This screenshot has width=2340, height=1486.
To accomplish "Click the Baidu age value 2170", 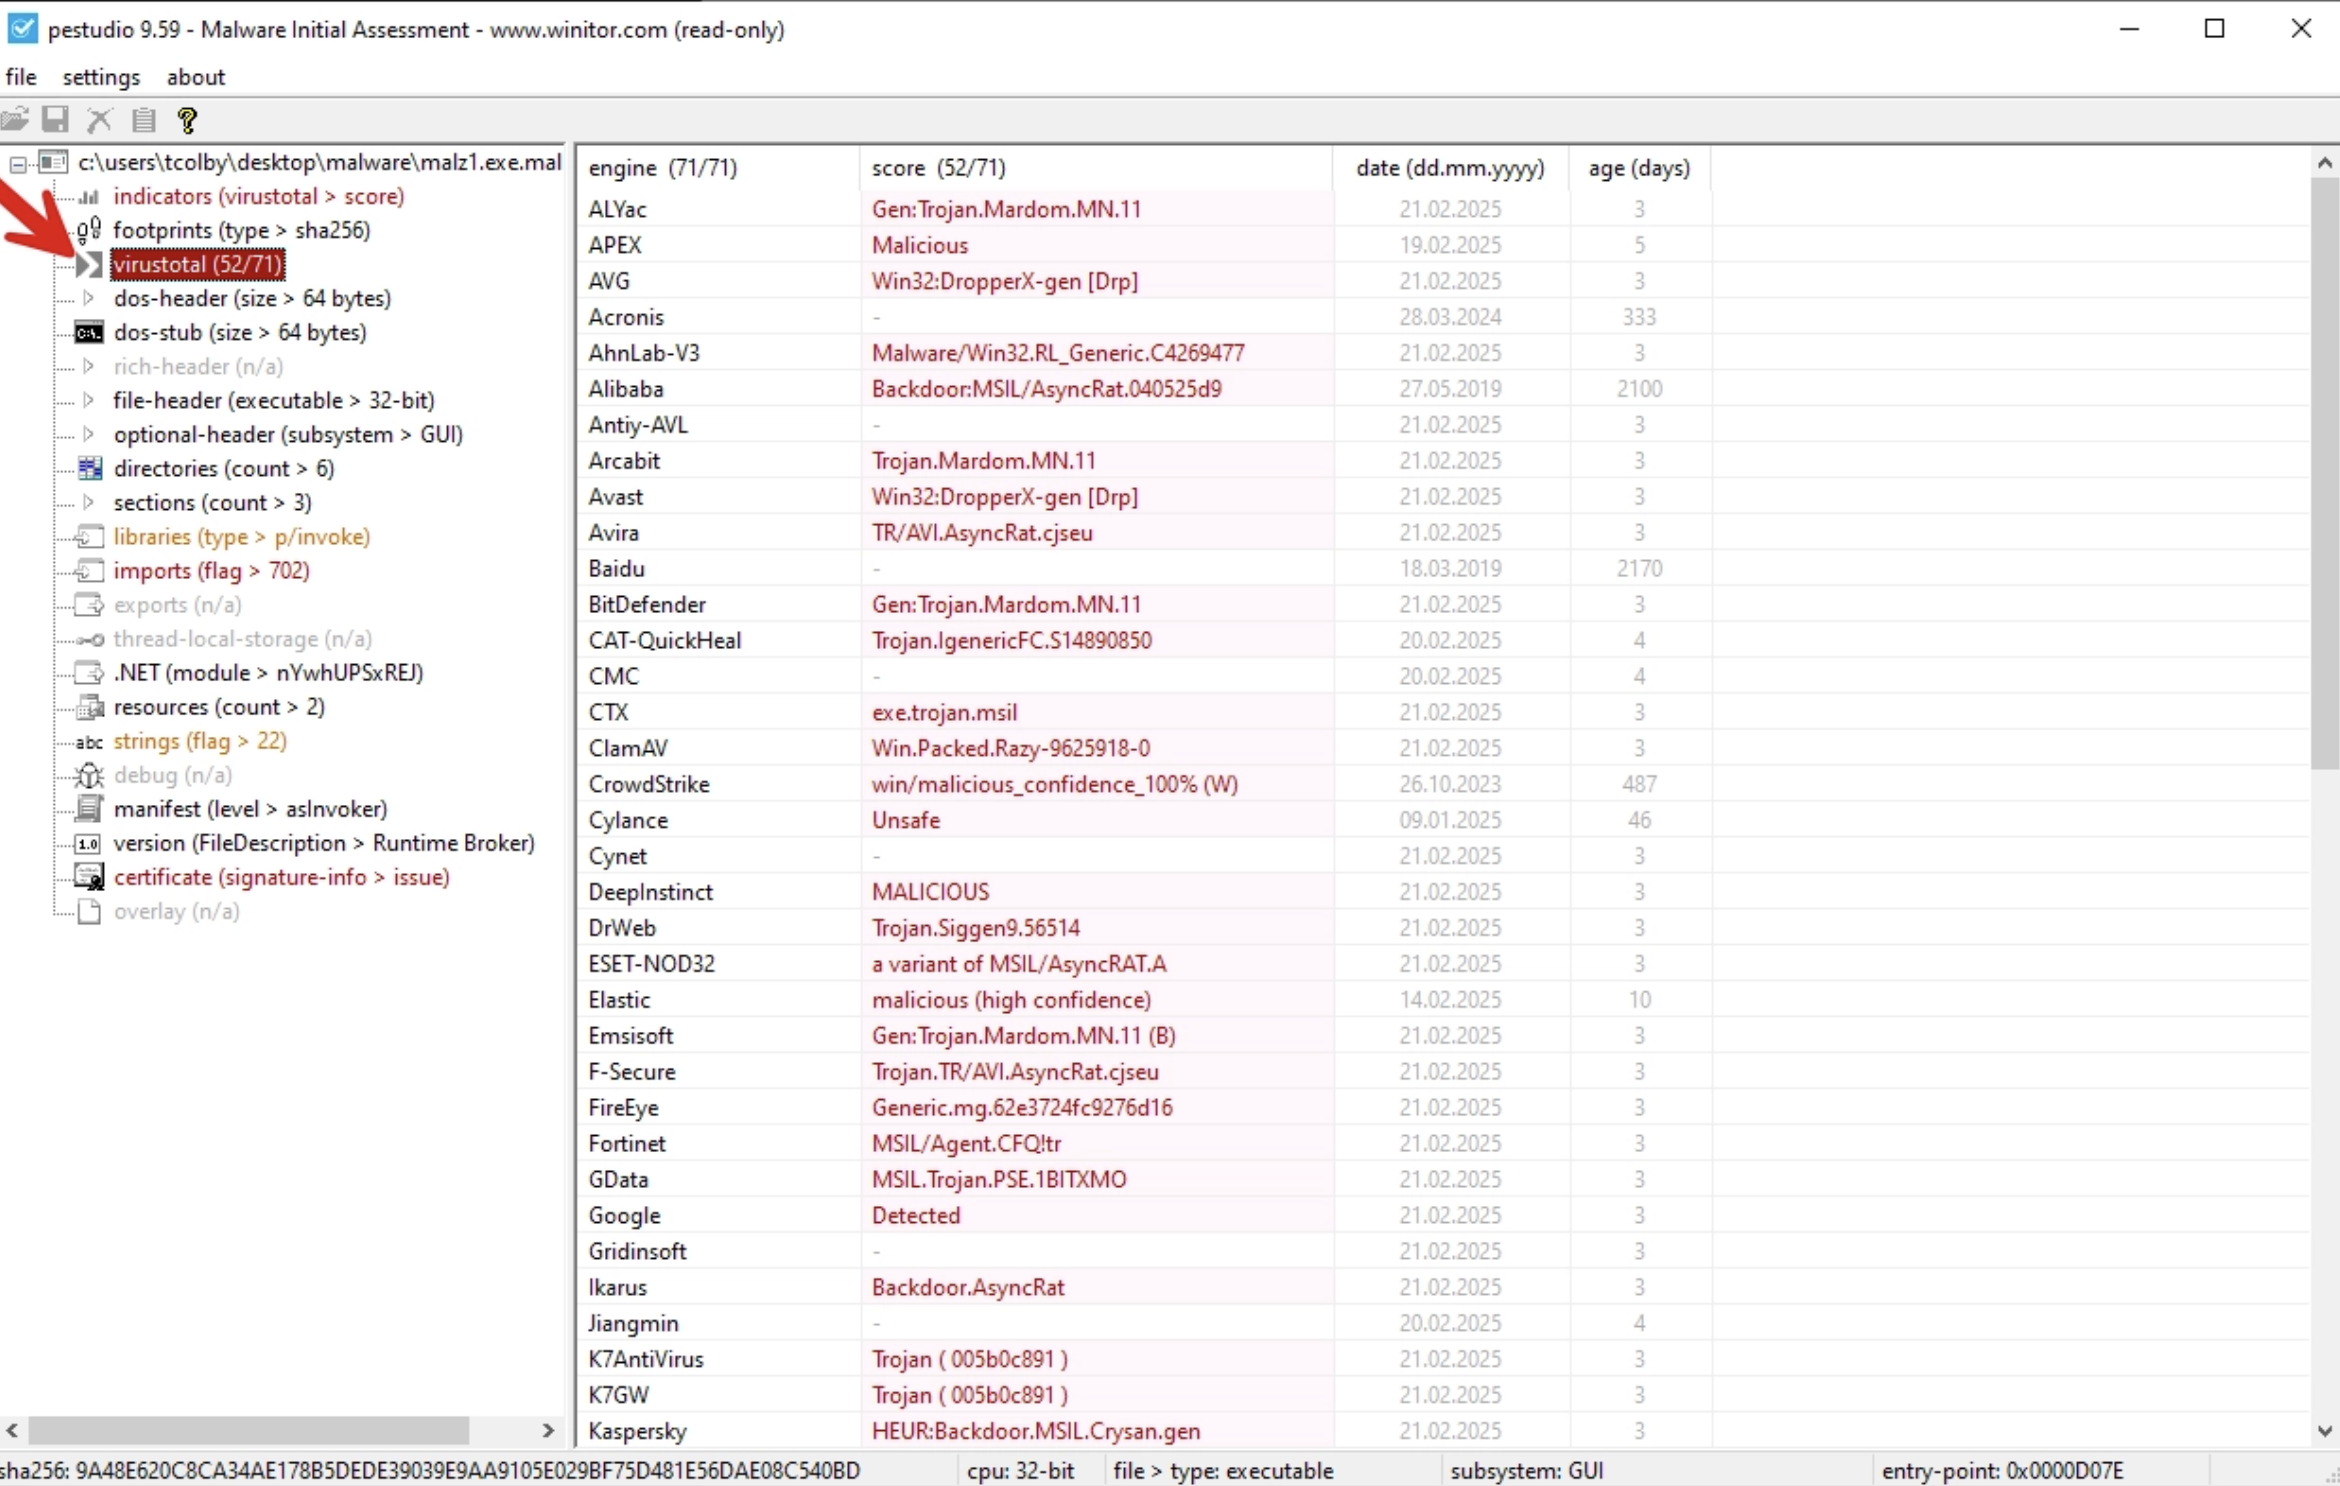I will point(1639,569).
